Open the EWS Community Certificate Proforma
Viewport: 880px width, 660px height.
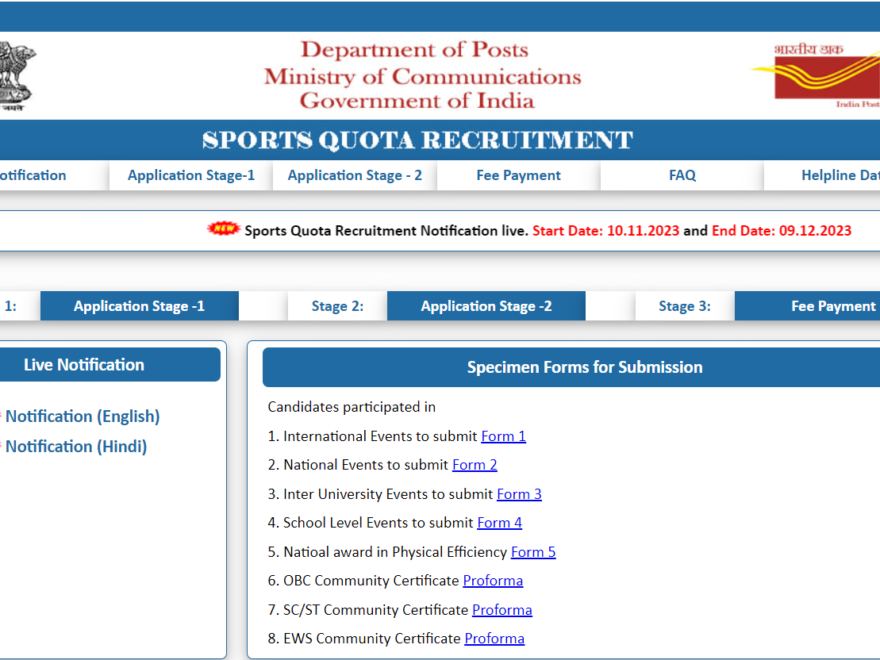[494, 638]
